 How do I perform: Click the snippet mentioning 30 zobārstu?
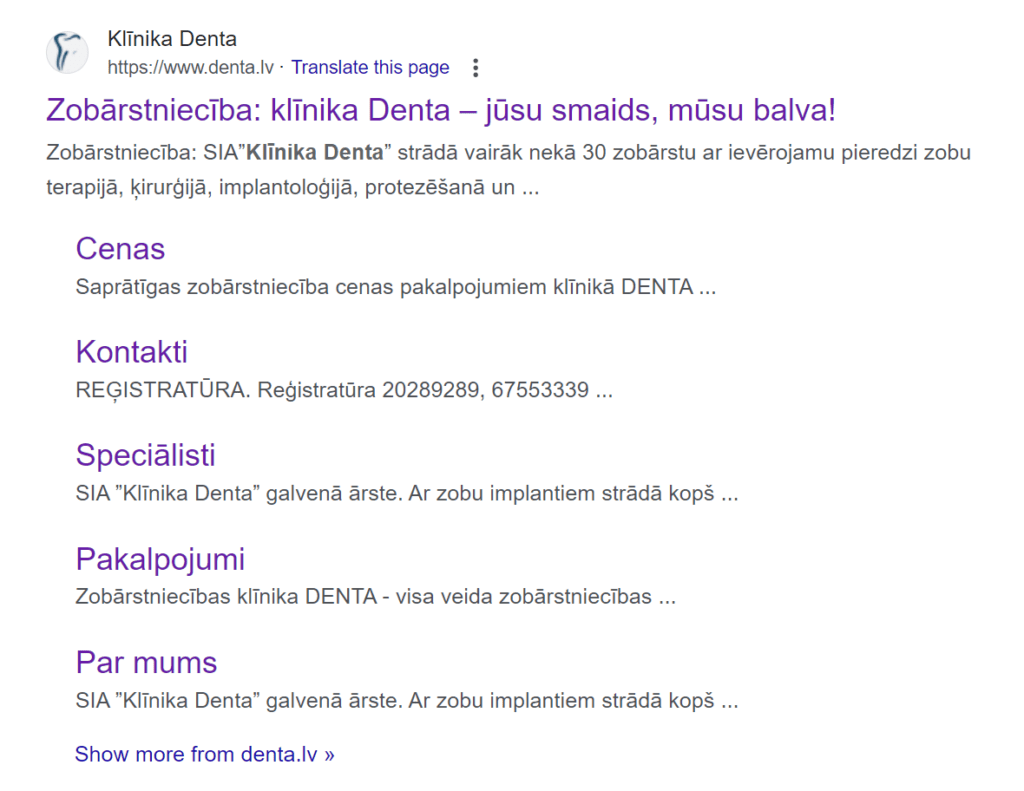(508, 170)
